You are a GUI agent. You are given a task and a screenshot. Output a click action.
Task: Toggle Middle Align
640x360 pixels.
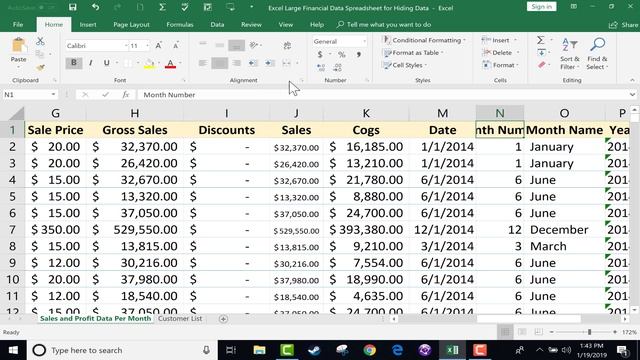pyautogui.click(x=220, y=45)
